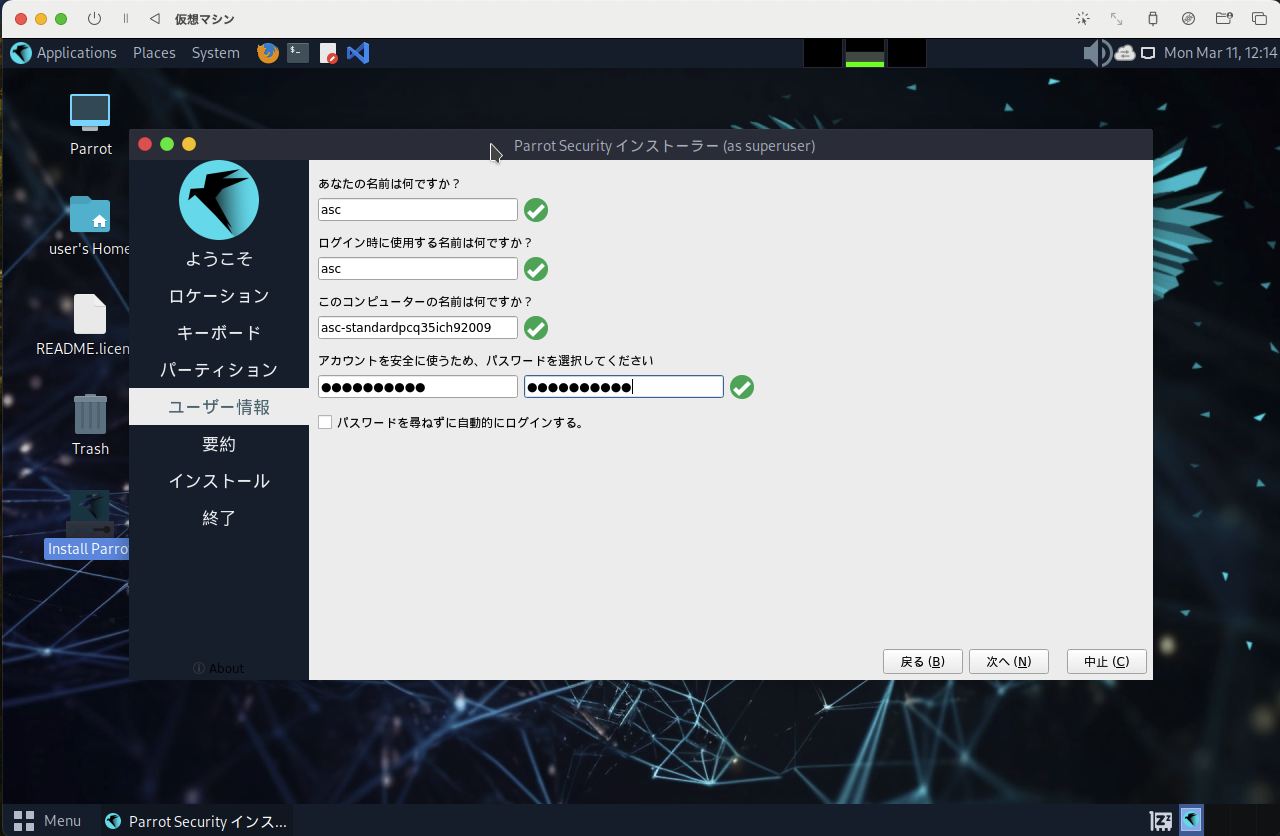
Task: Click the green checkmark beside password fields
Action: coord(742,387)
